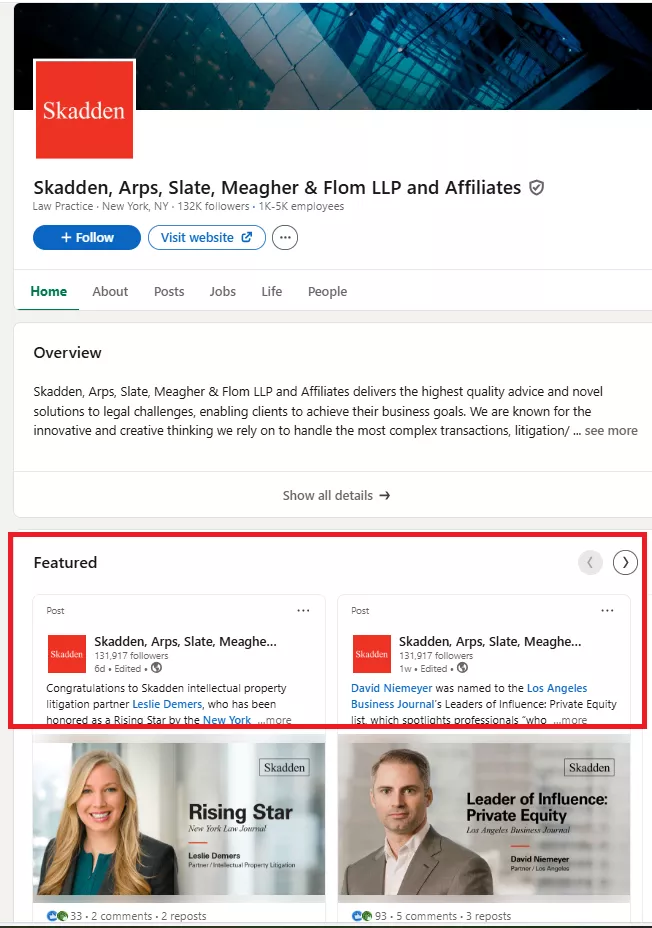Click Skadden logo on the 6d post
The width and height of the screenshot is (652, 928).
click(67, 654)
